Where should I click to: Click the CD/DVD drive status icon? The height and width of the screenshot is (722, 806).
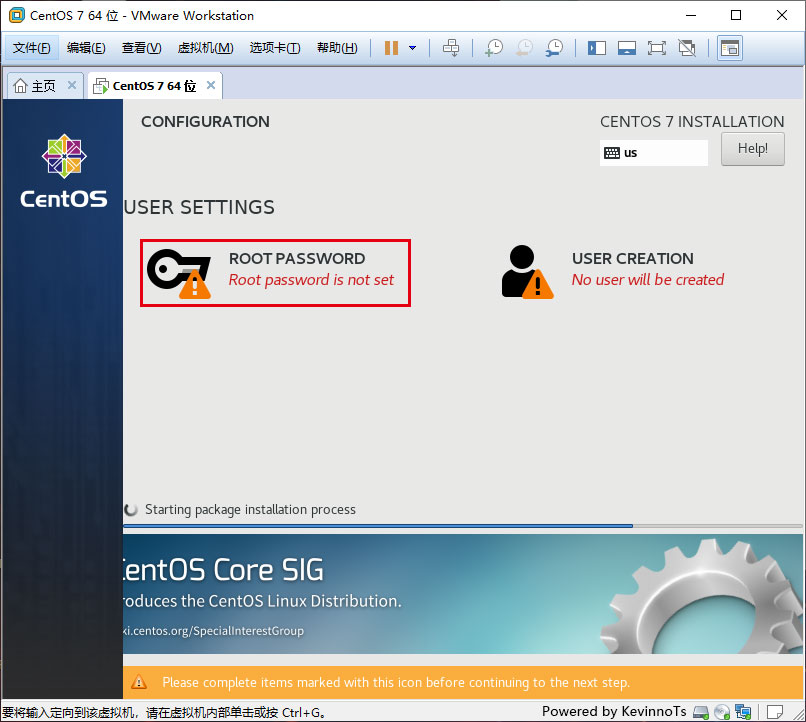[722, 712]
